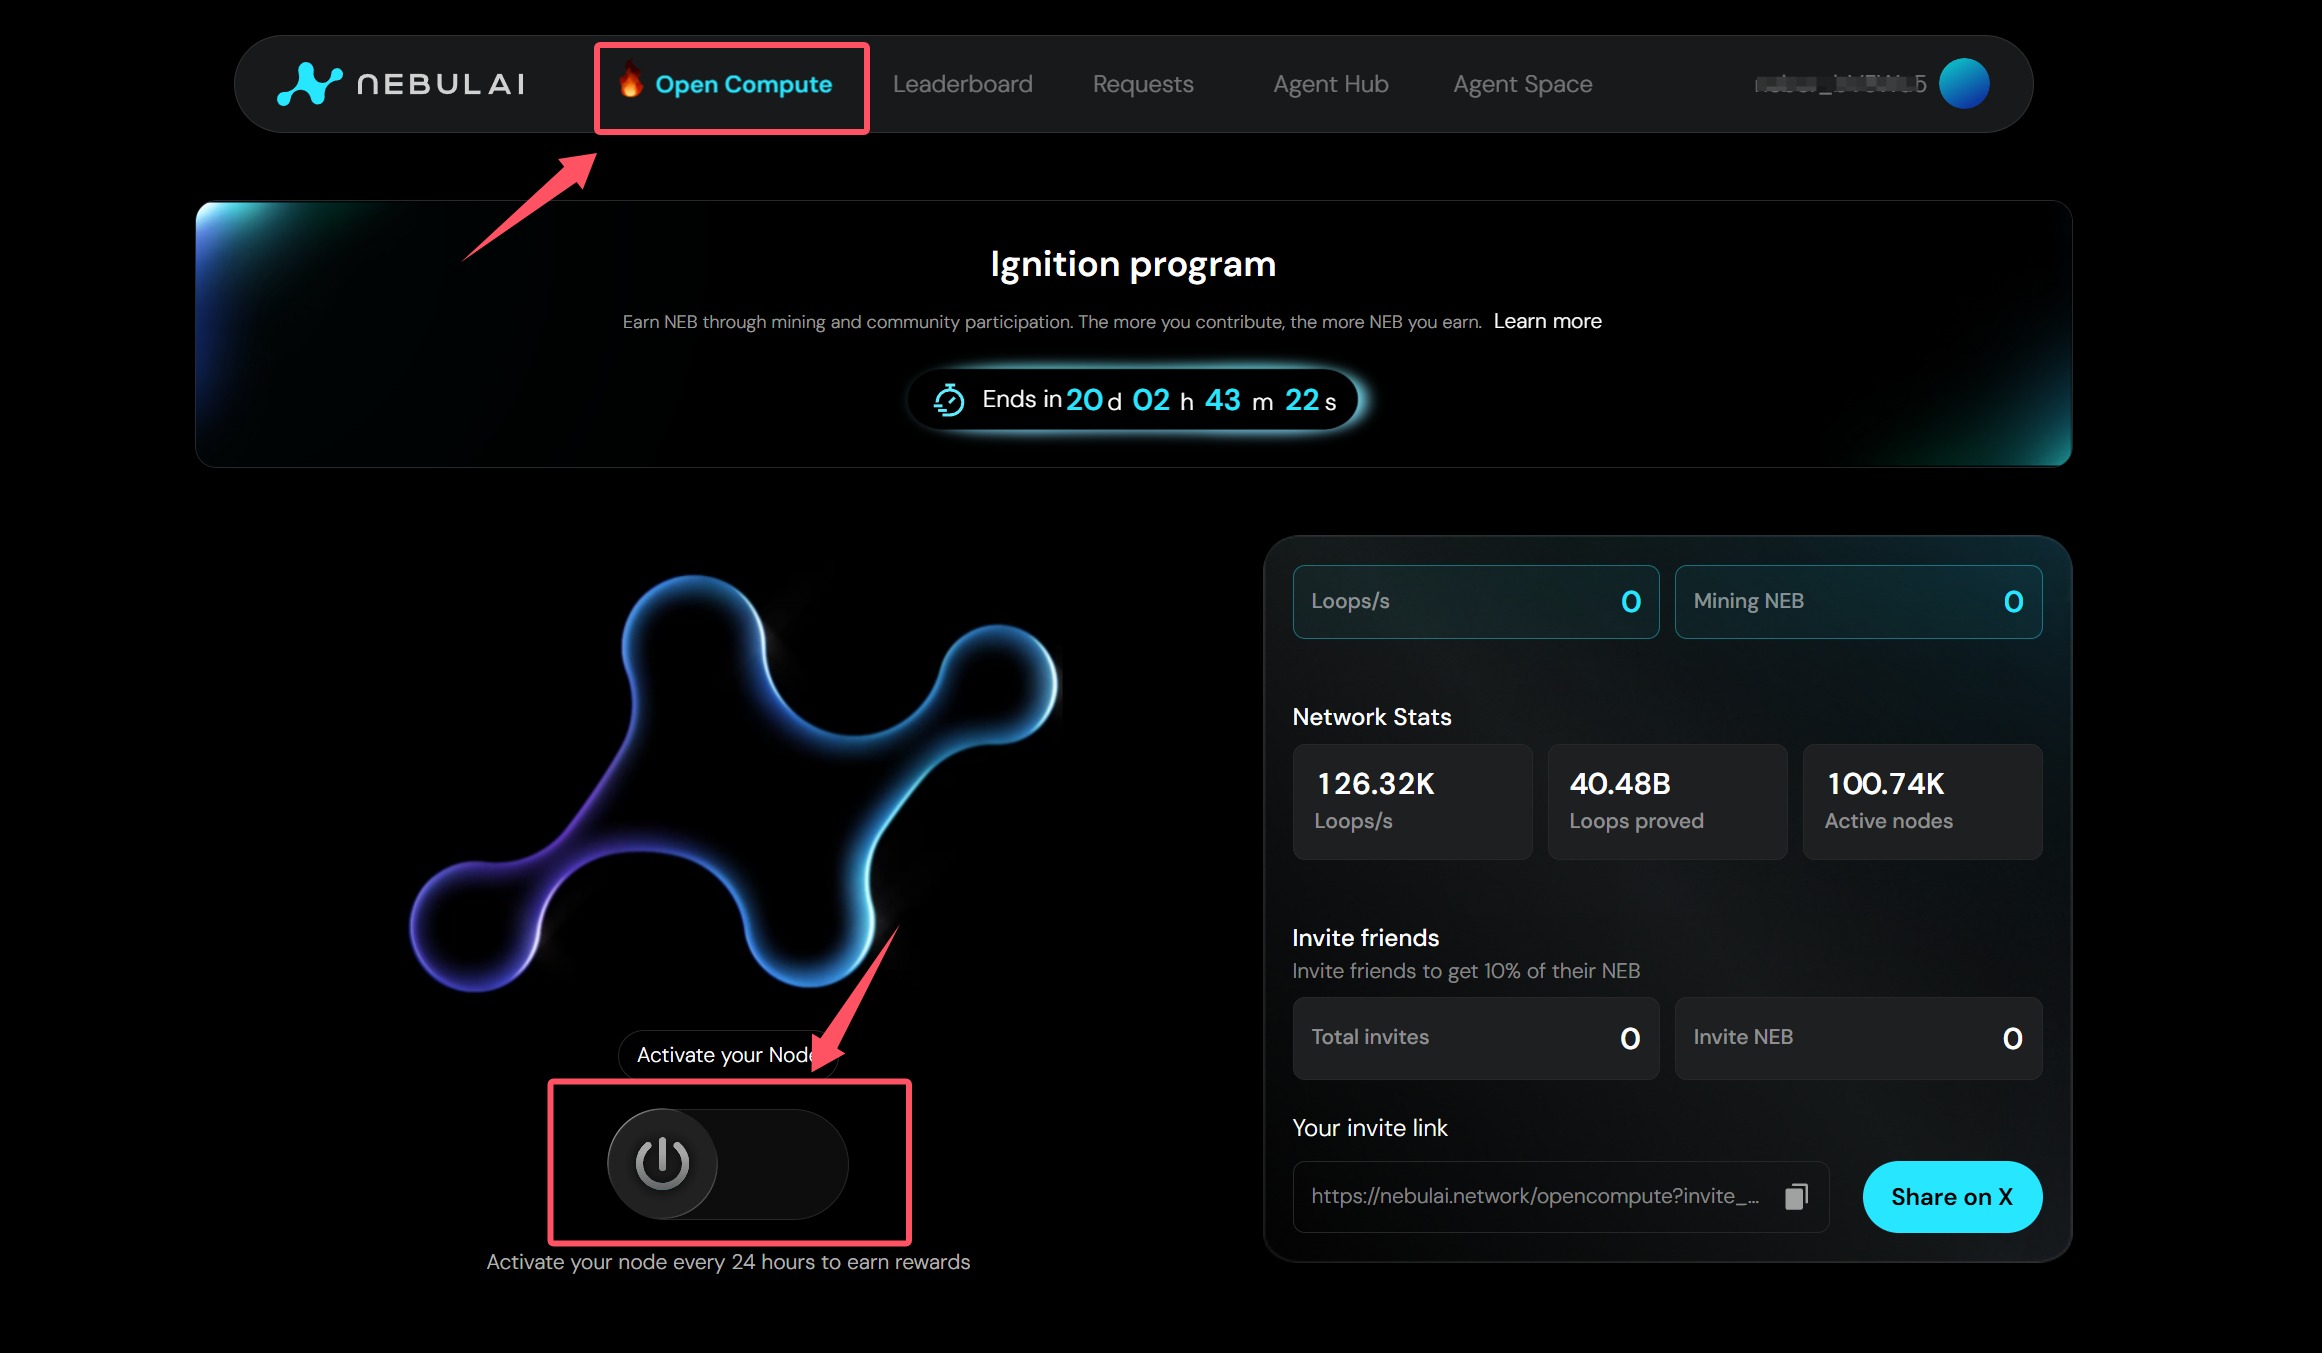Click the Loops/s personal stat box
Screen dimensions: 2322x1353
[x=1475, y=602]
